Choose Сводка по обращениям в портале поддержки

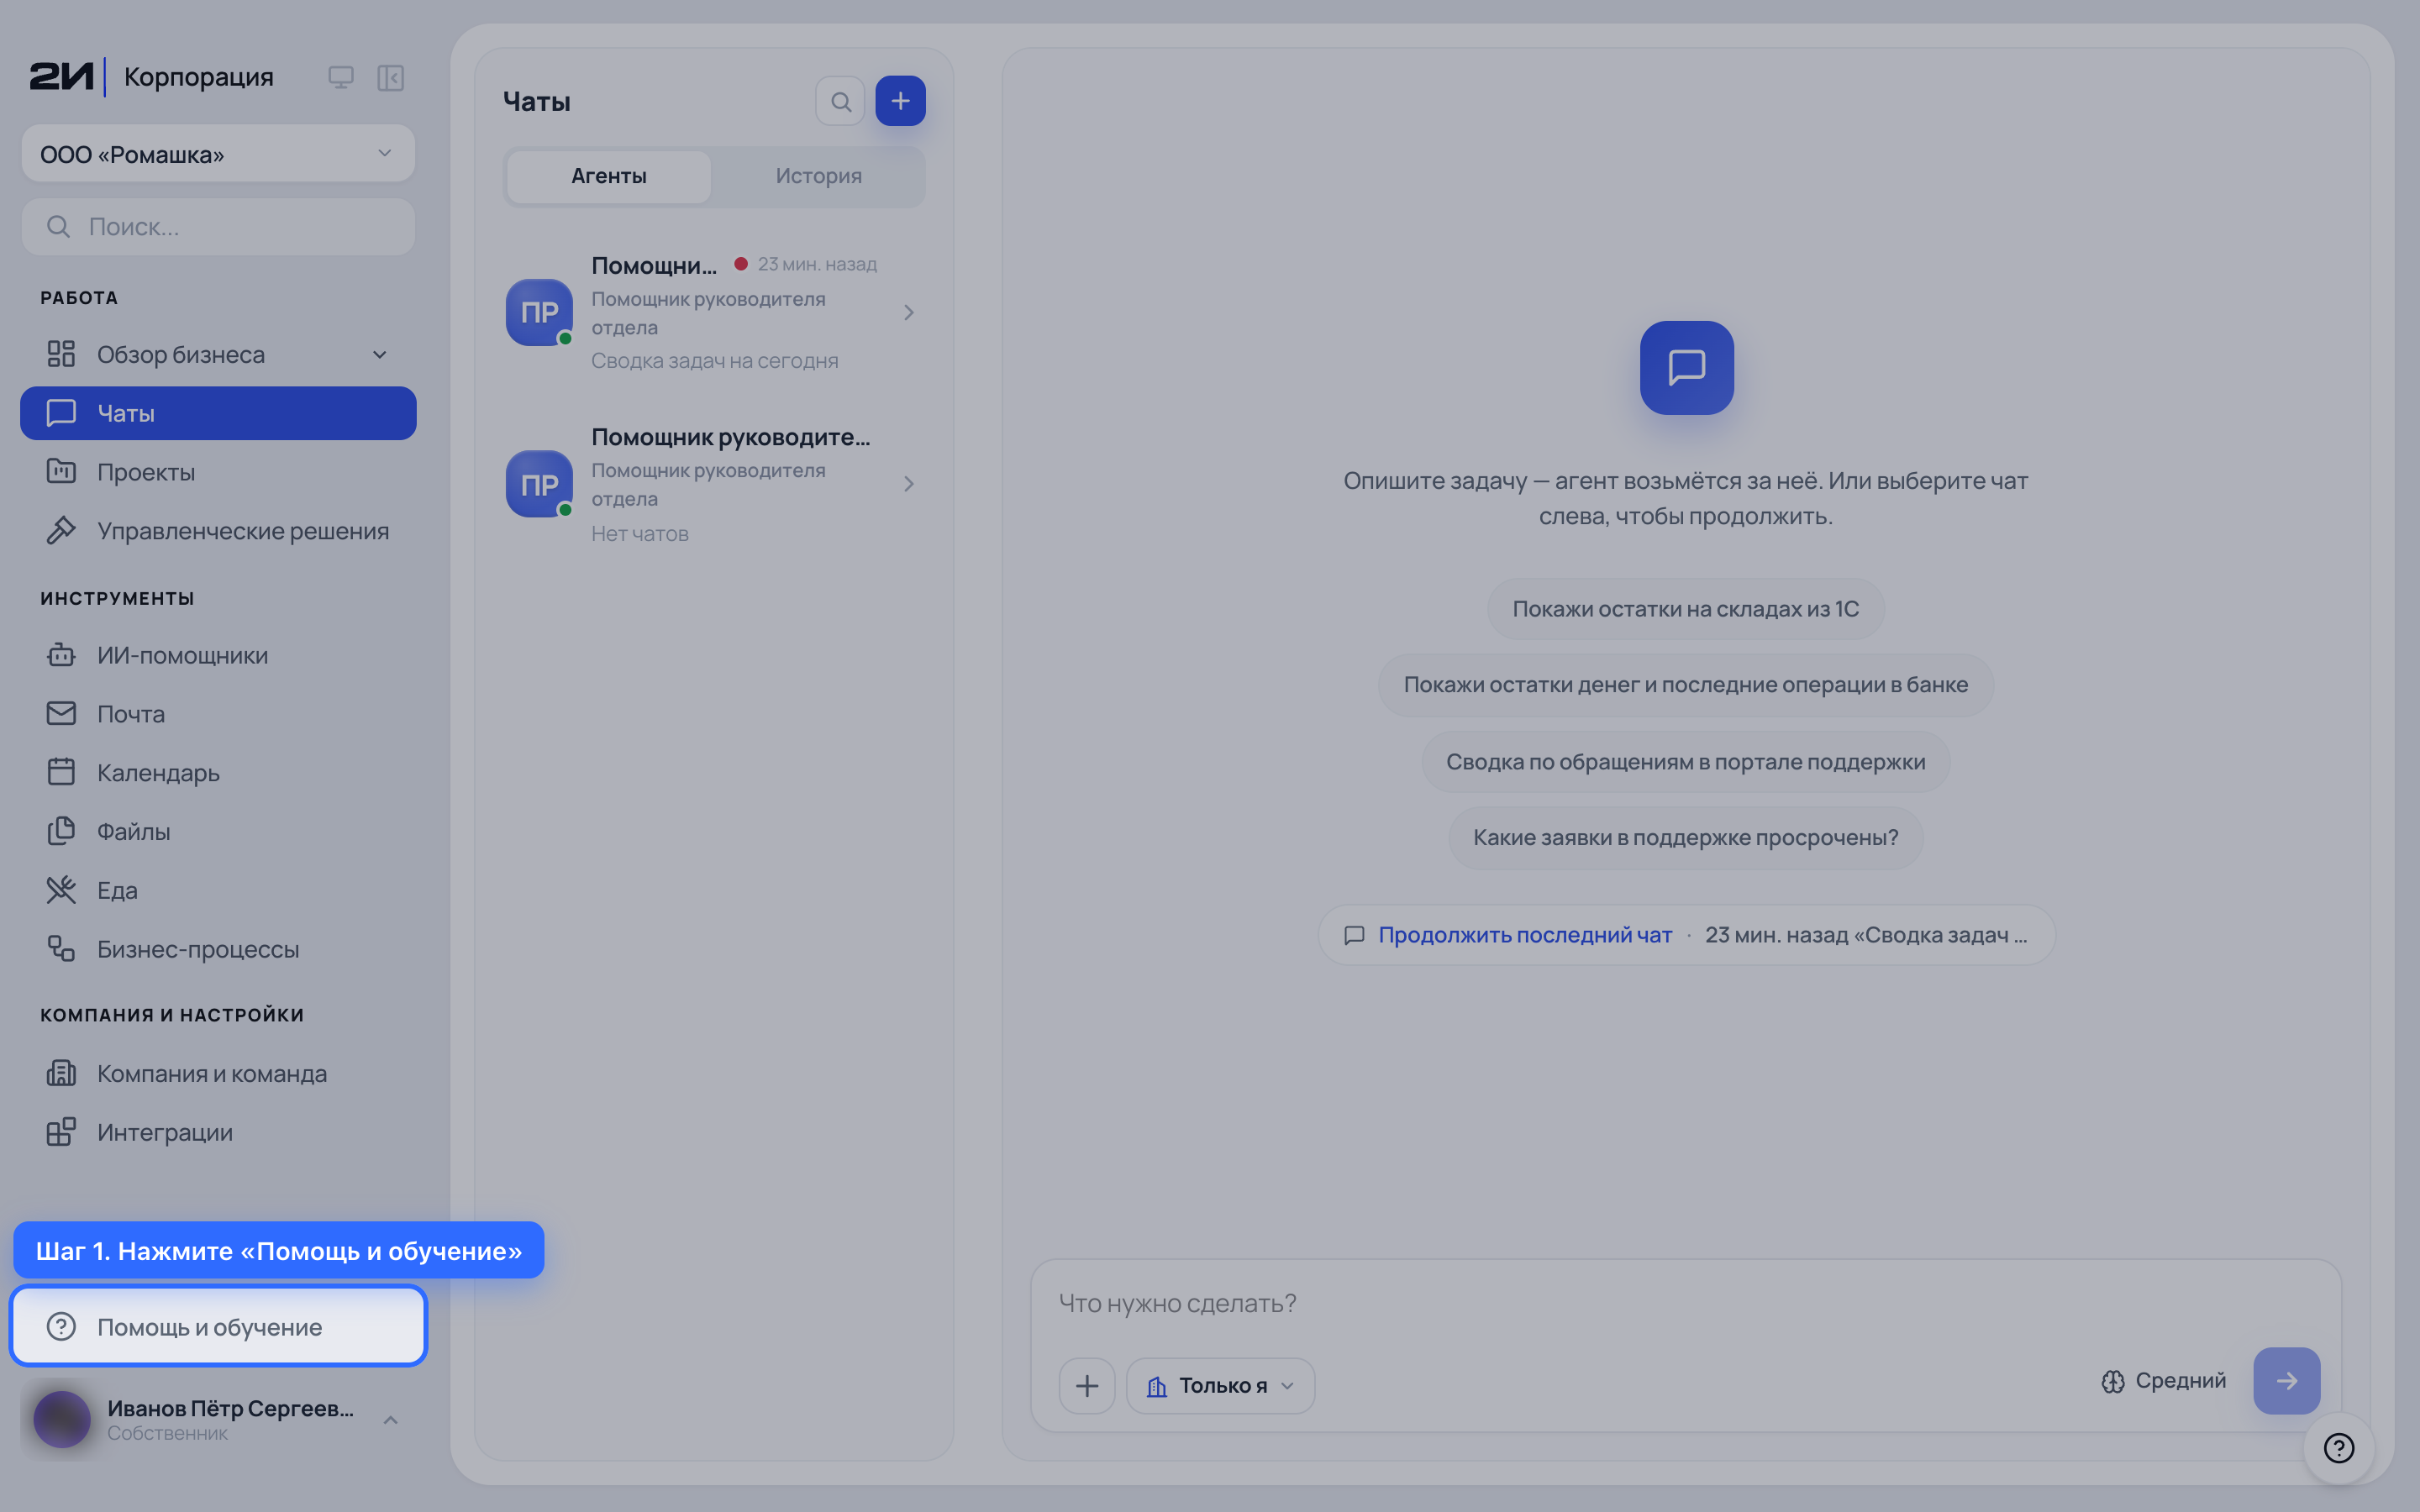[1685, 762]
